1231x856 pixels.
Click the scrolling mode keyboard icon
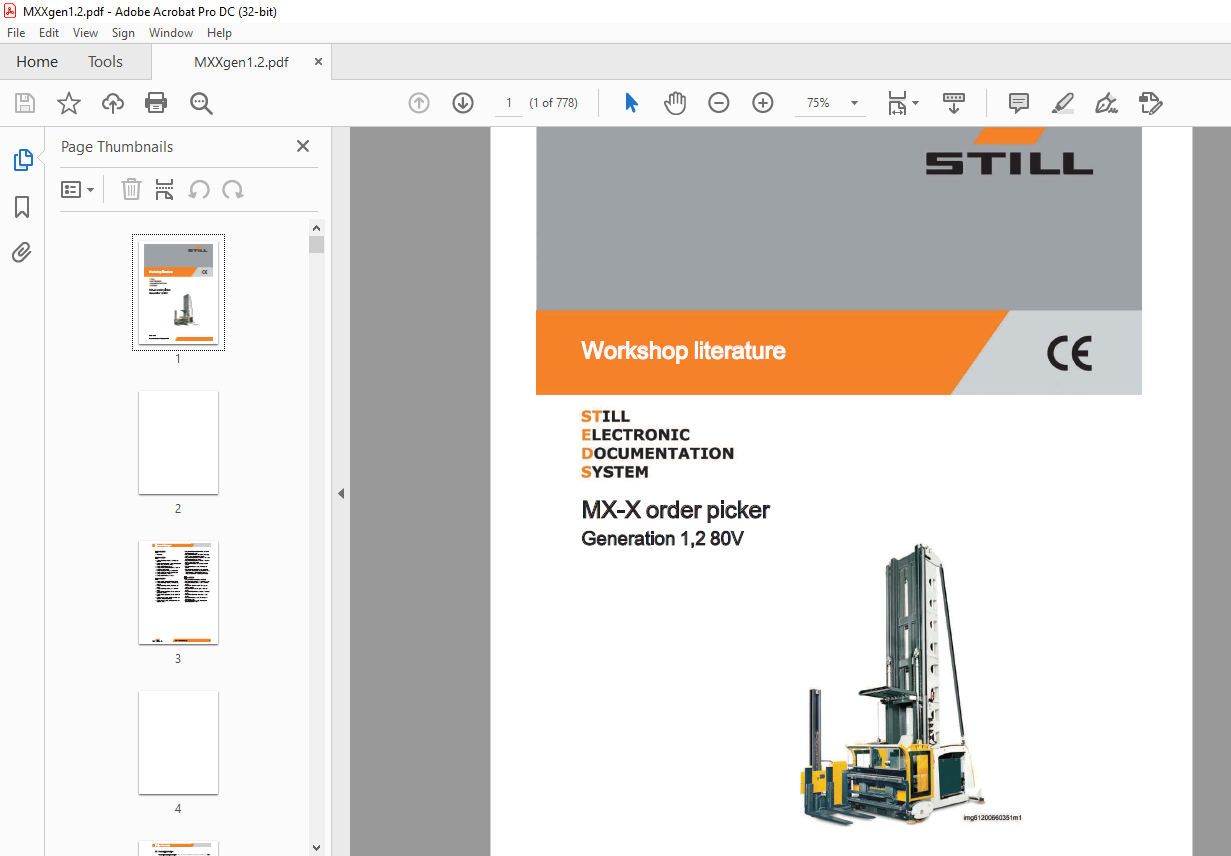(954, 103)
